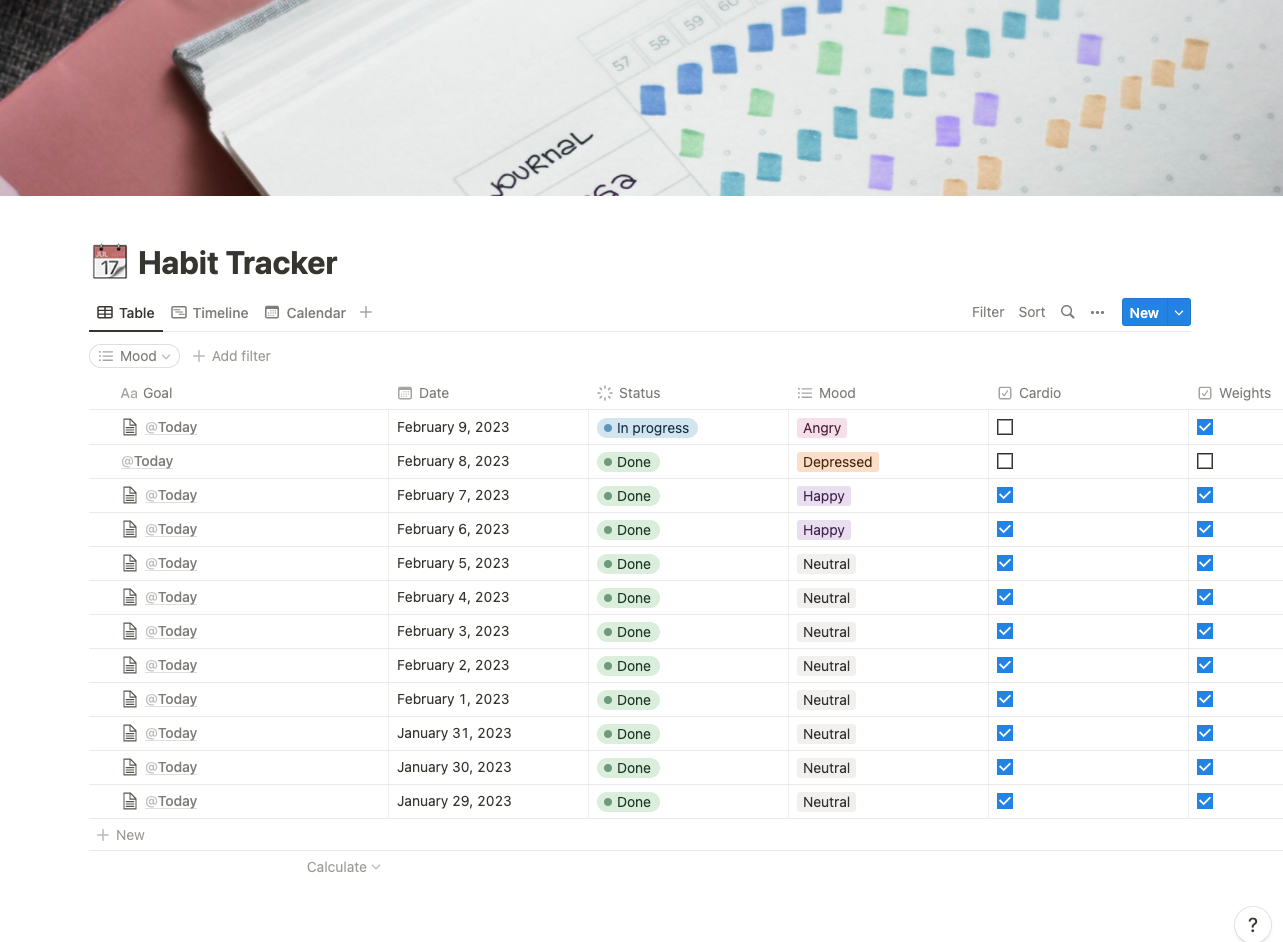Click page icon of February 9 row
The image size is (1283, 942).
coord(129,427)
